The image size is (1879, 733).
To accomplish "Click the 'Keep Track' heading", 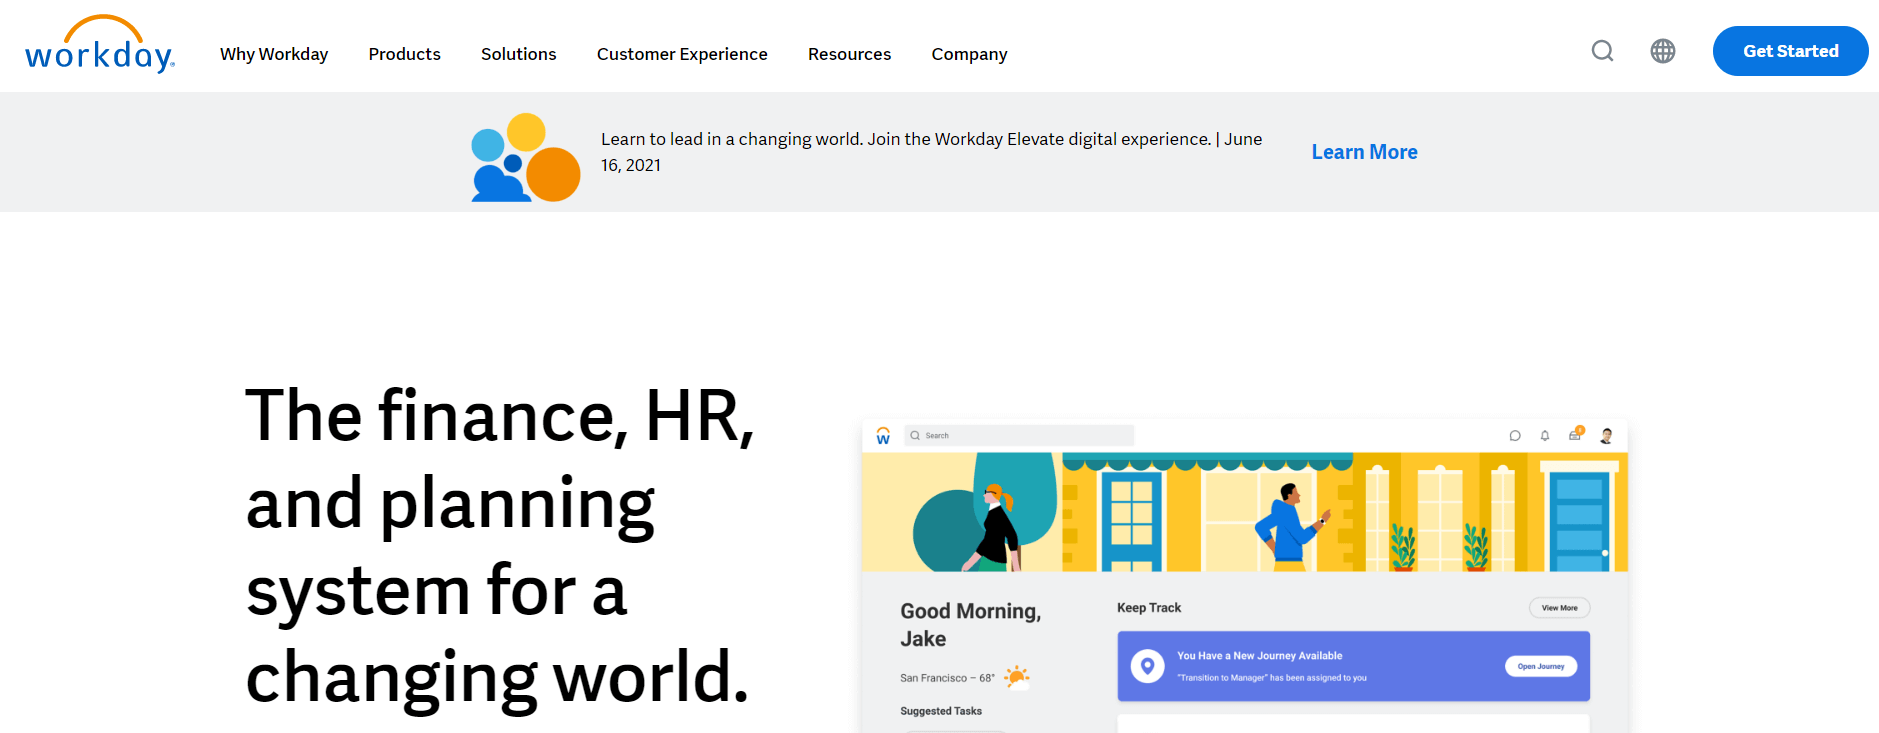I will click(1149, 608).
